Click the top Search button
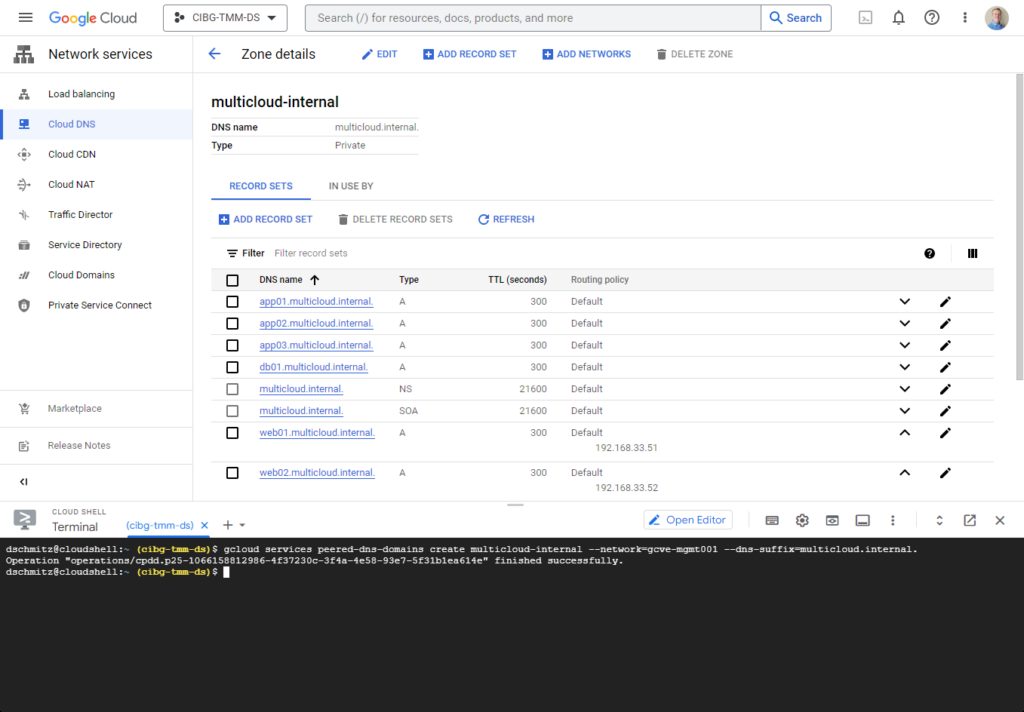The image size is (1024, 712). pos(796,18)
